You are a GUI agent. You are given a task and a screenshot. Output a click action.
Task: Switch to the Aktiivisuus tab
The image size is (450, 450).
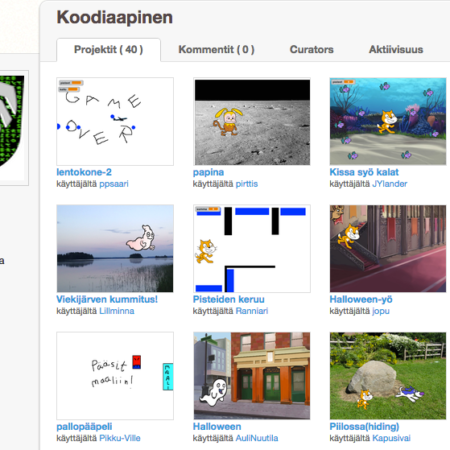(x=396, y=50)
